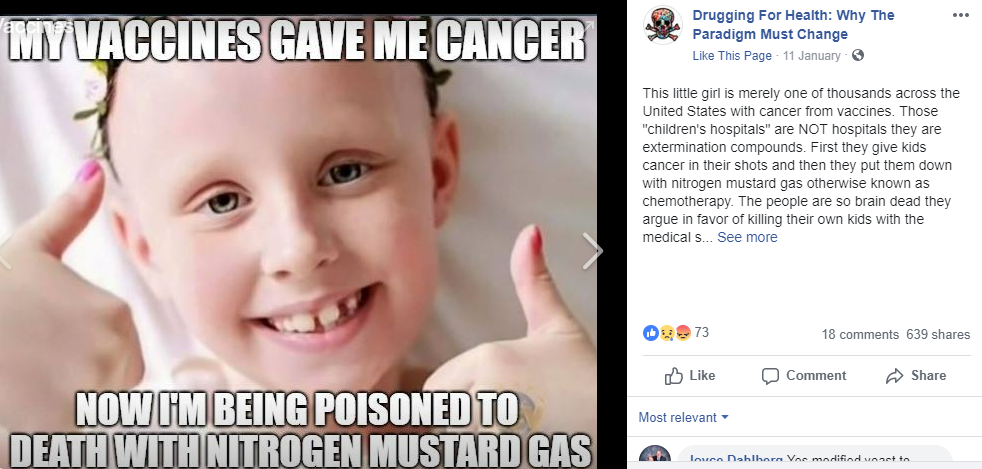Click the Like This Page link
982x469 pixels.
(x=731, y=56)
